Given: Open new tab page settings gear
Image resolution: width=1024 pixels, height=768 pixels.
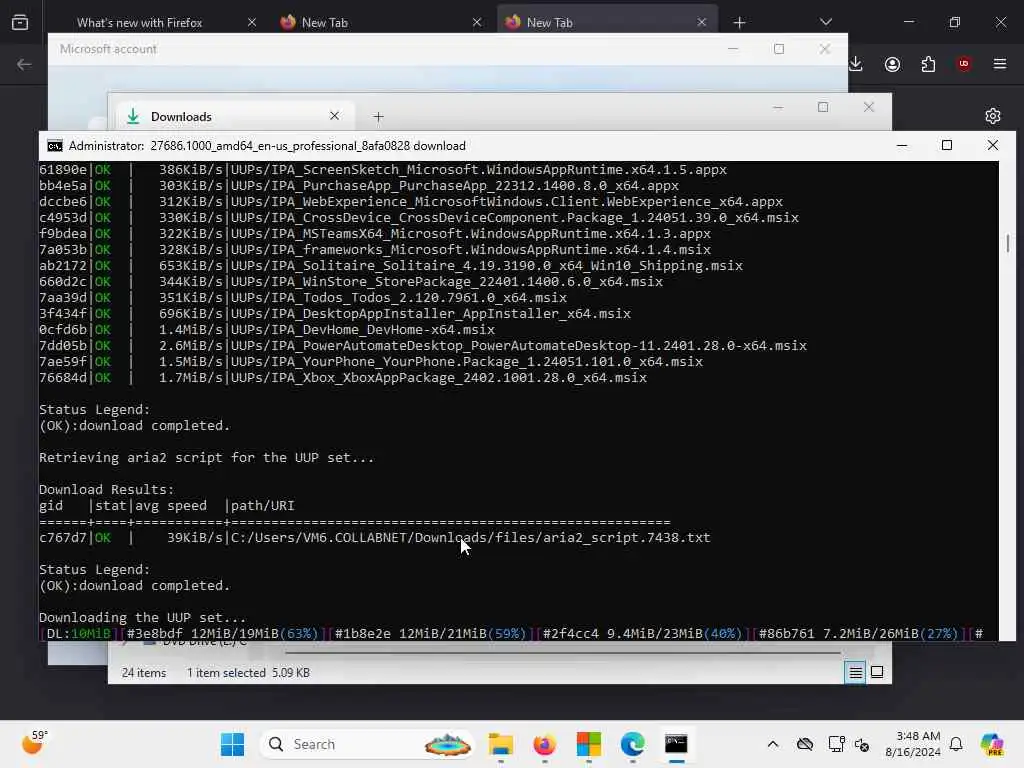Looking at the screenshot, I should tap(993, 116).
